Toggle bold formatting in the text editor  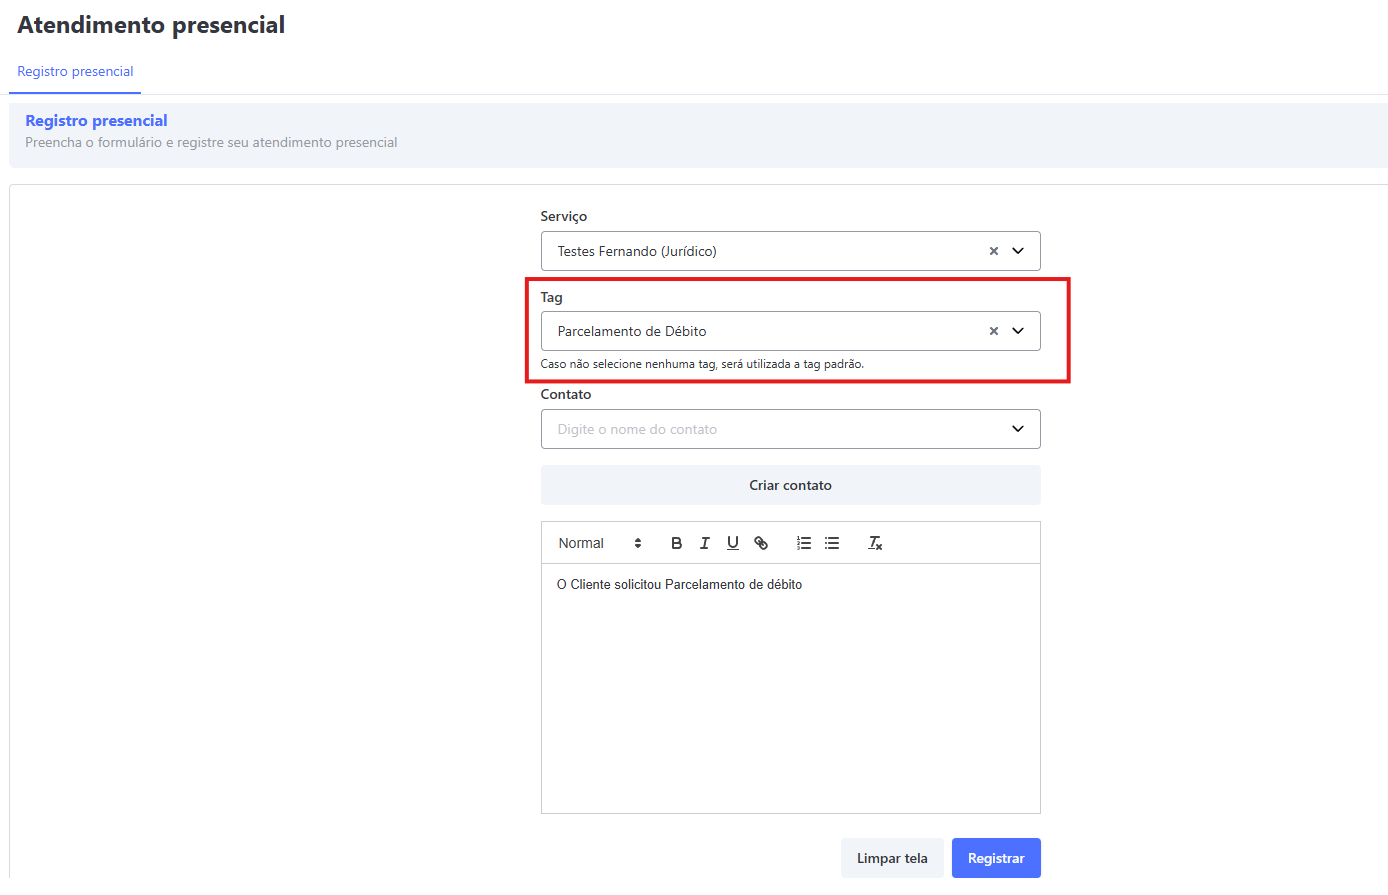pos(676,542)
